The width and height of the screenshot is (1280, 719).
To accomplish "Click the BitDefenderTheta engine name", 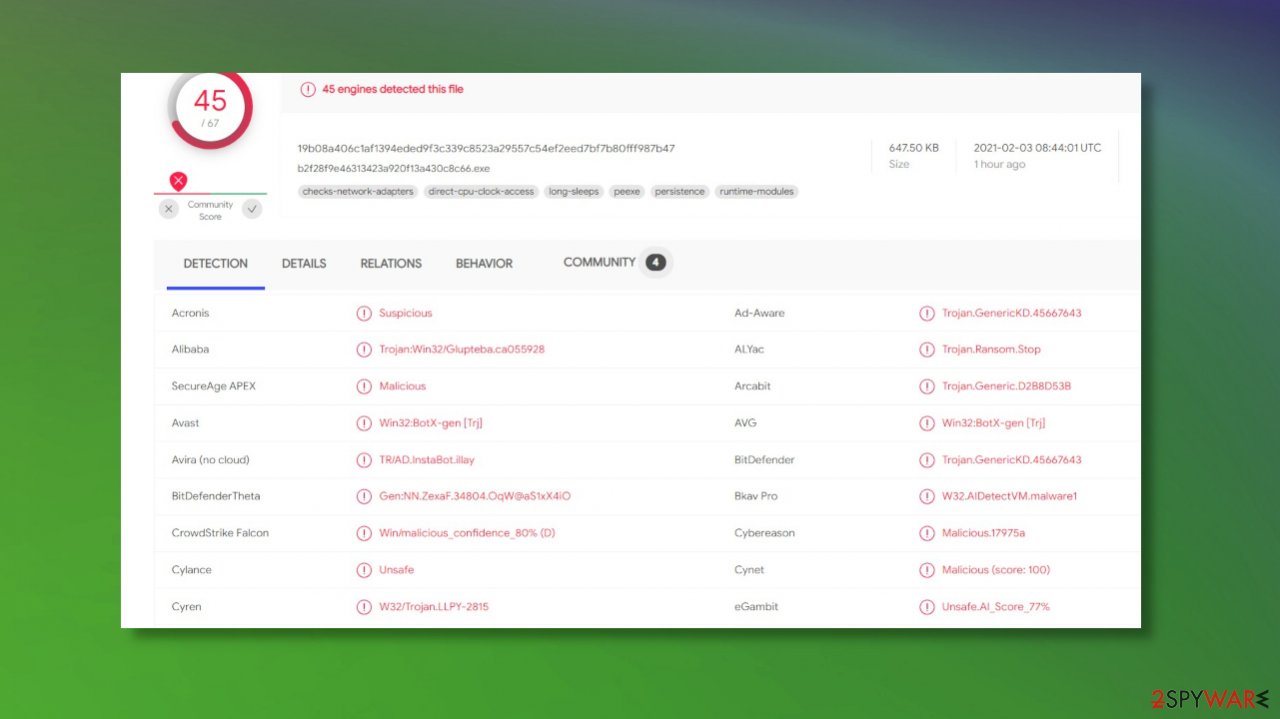I will [216, 496].
